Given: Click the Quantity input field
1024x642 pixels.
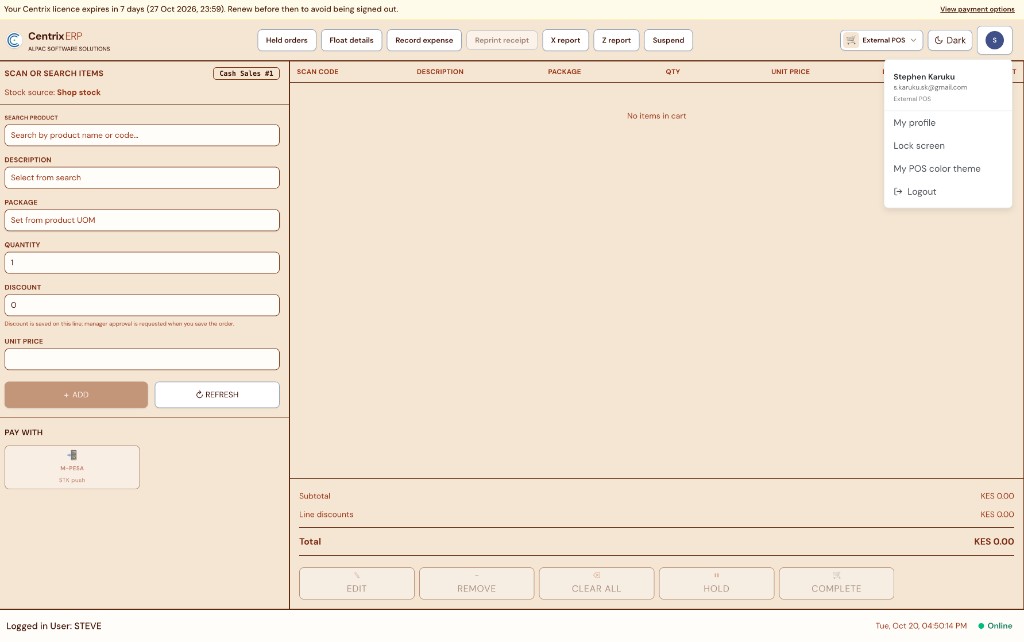Looking at the screenshot, I should (142, 263).
